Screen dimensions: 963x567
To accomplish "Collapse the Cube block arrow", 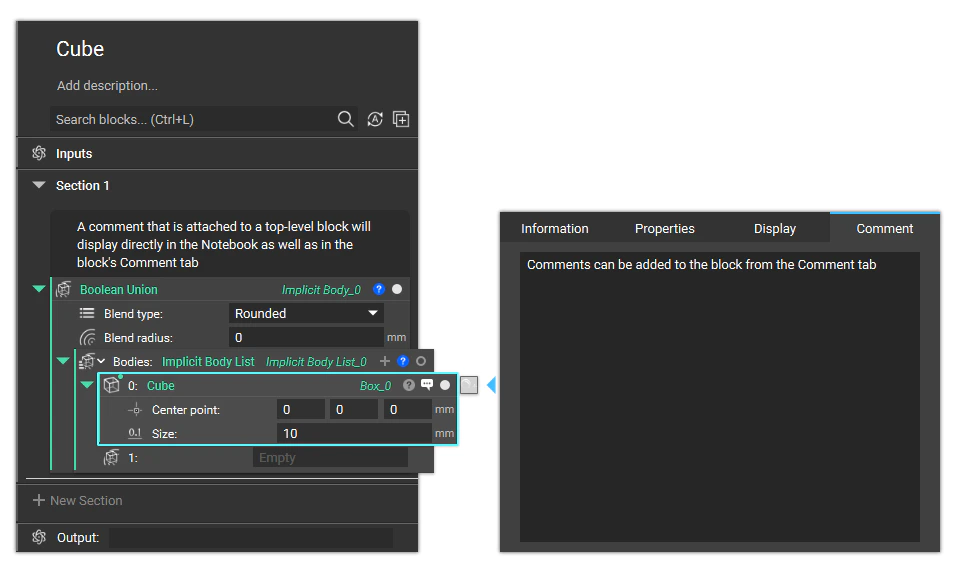I will pos(87,385).
